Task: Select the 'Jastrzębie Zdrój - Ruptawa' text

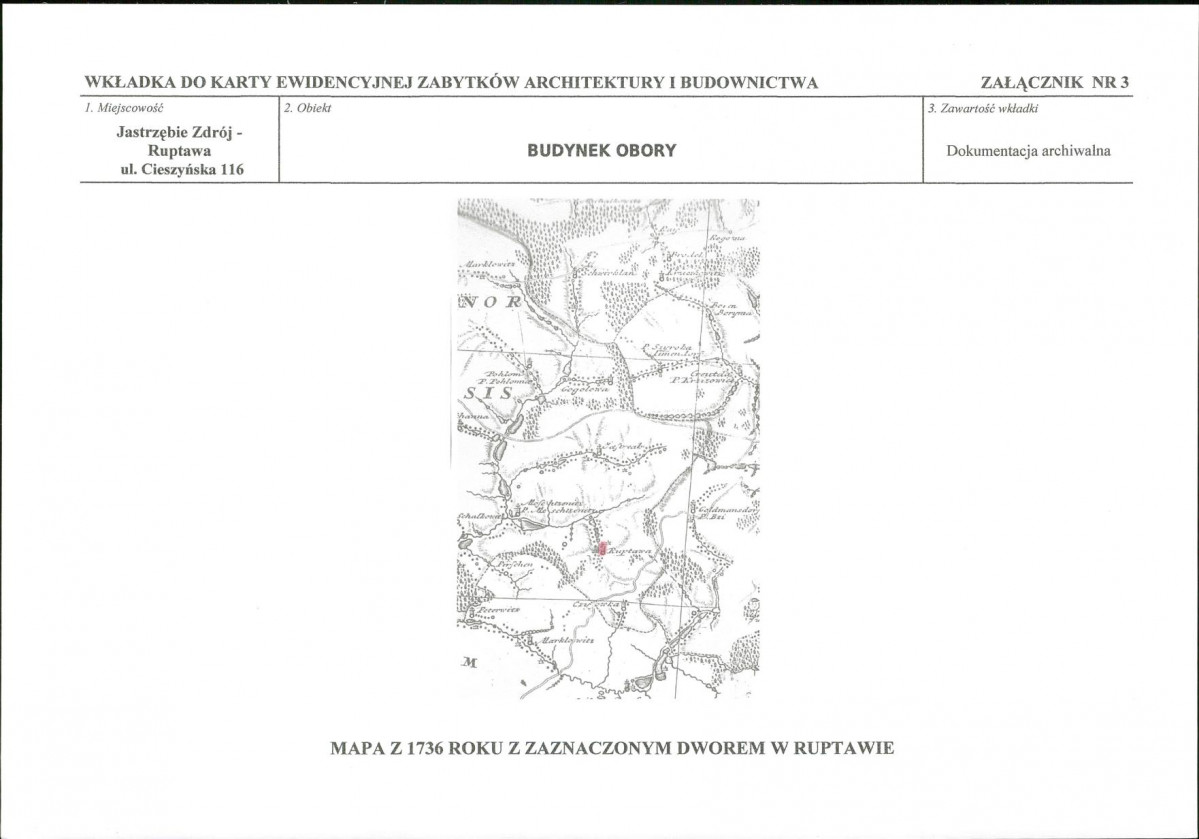Action: (x=180, y=141)
